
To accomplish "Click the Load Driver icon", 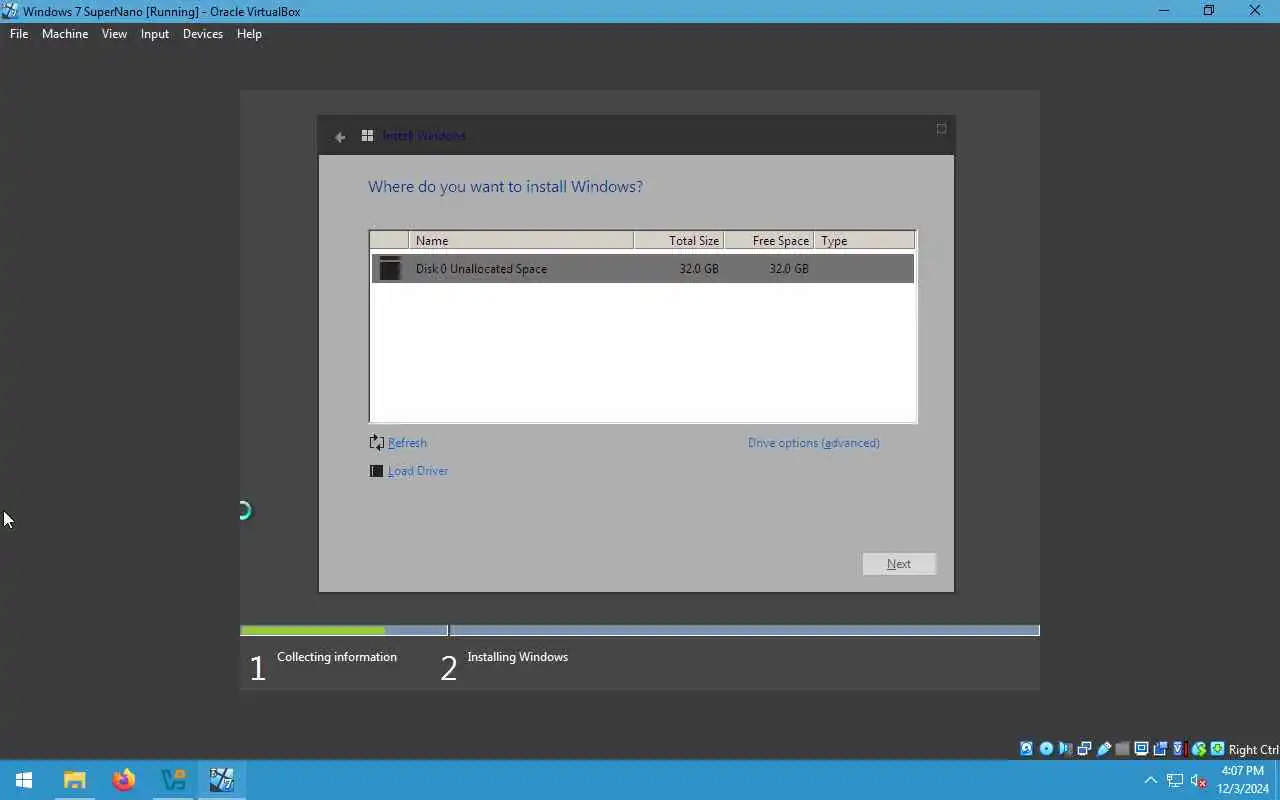I will [376, 471].
